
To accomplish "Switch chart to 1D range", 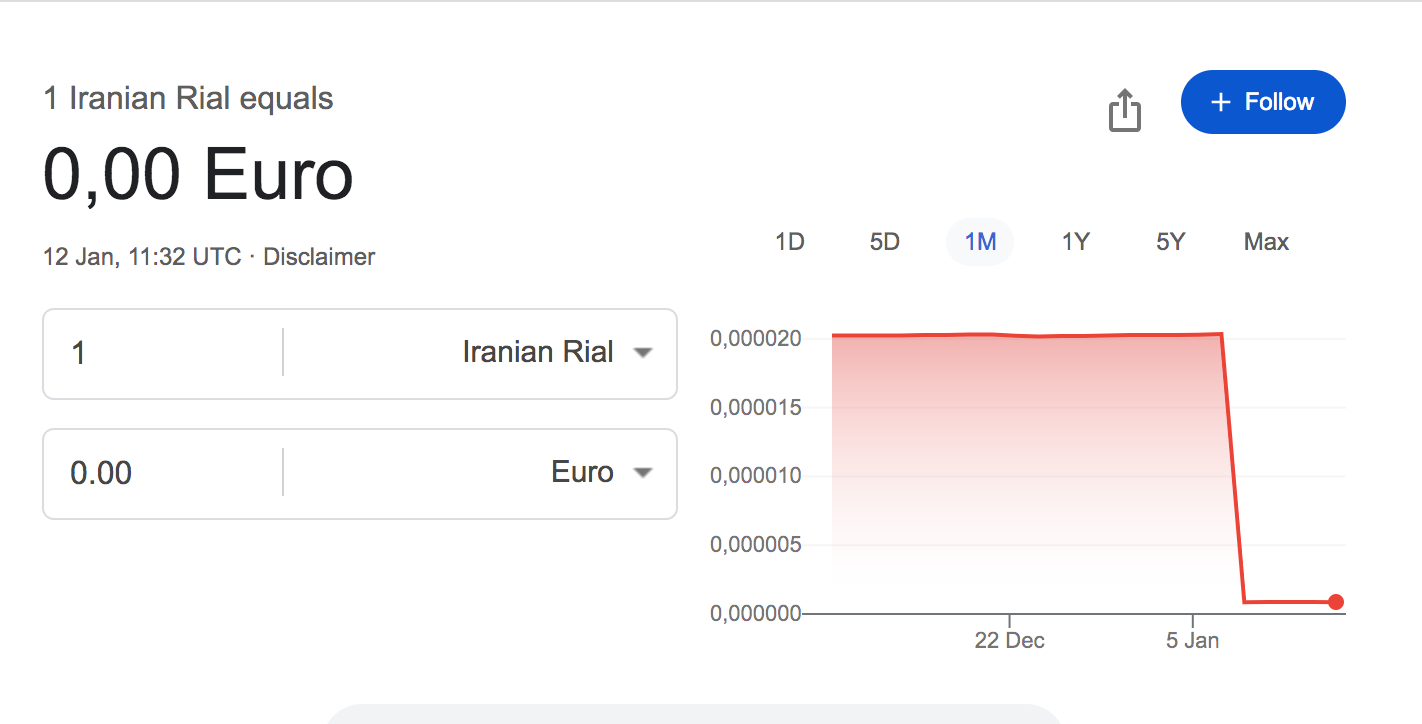I will pos(790,242).
